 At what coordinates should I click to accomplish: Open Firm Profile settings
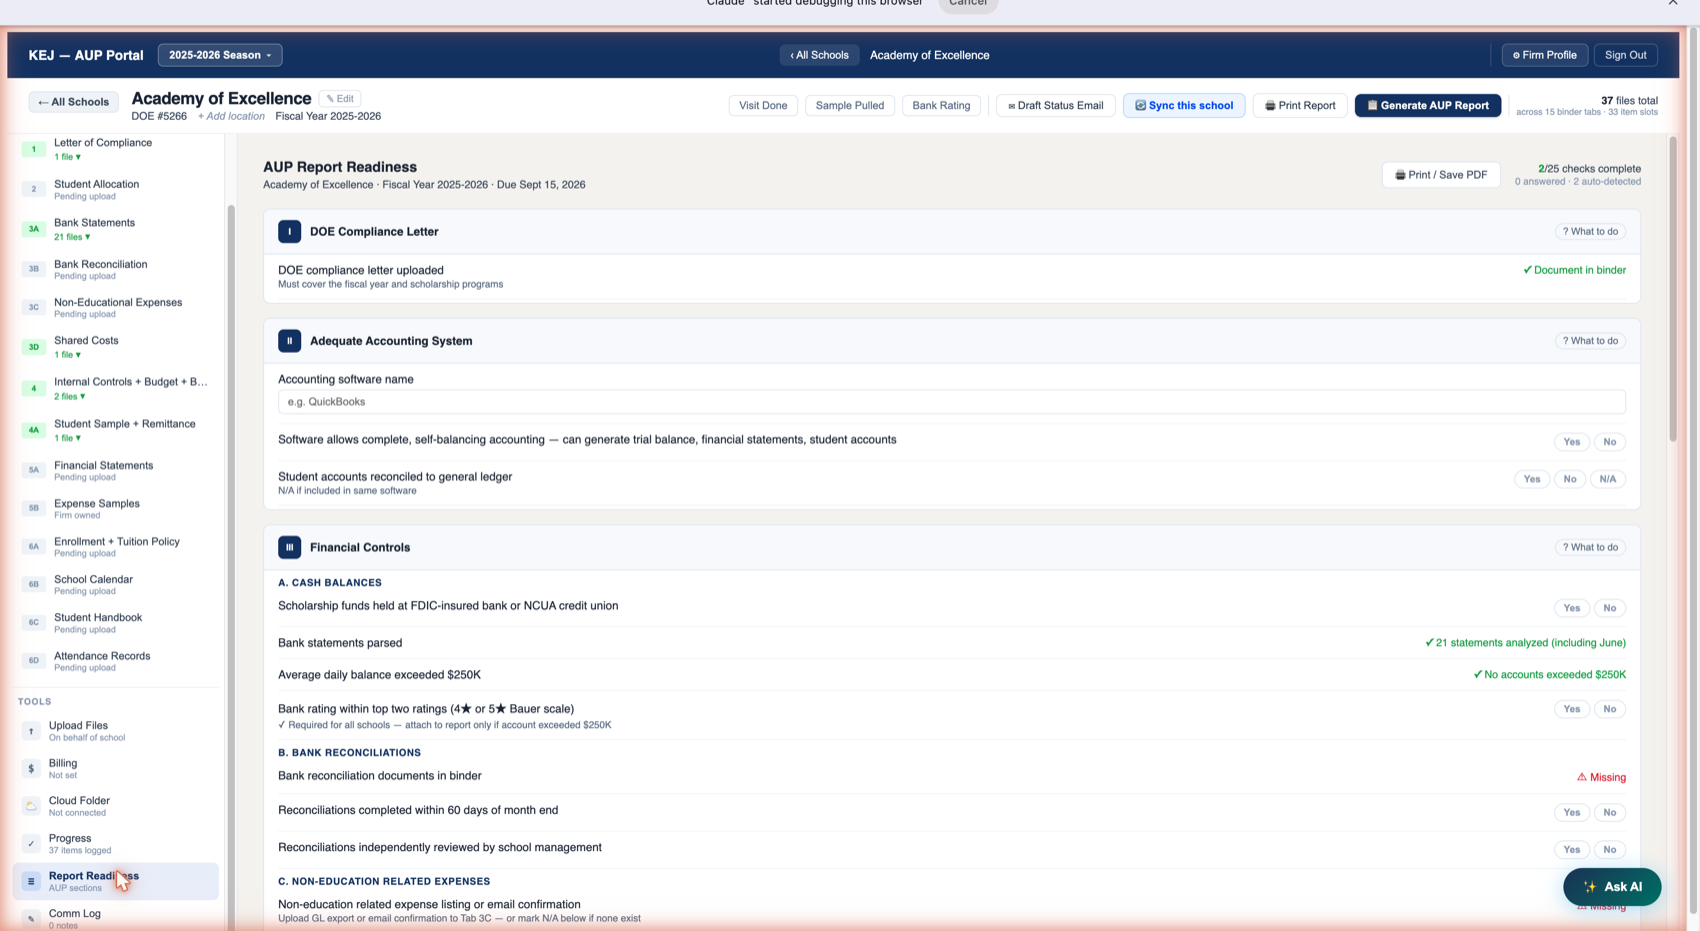pos(1544,55)
